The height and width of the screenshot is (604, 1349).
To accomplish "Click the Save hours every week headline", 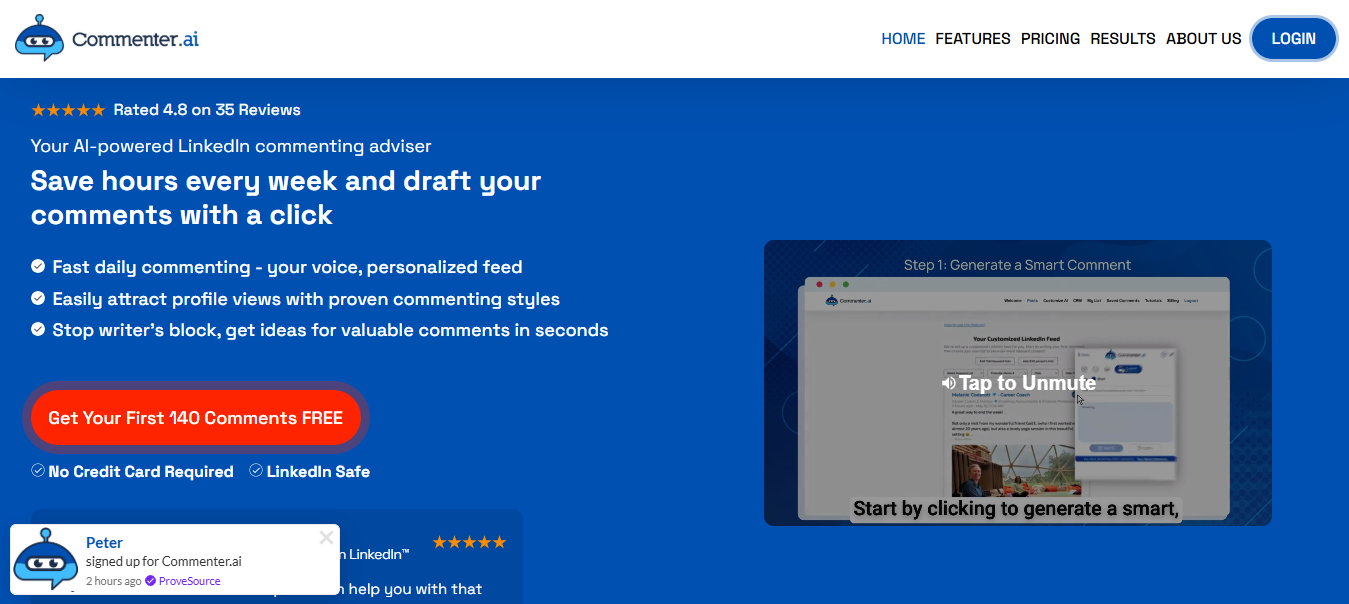I will 286,198.
